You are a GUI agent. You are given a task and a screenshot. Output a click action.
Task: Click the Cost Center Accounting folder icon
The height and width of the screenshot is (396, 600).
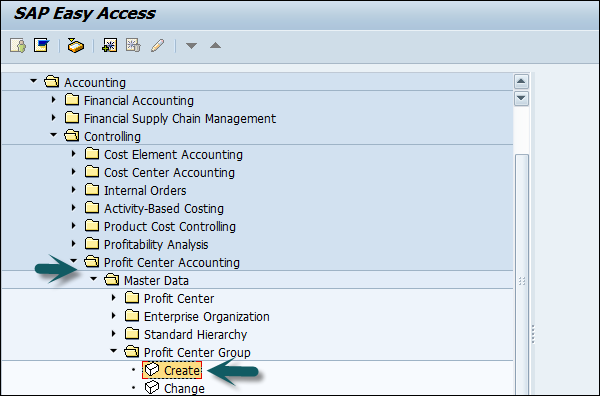[92, 172]
